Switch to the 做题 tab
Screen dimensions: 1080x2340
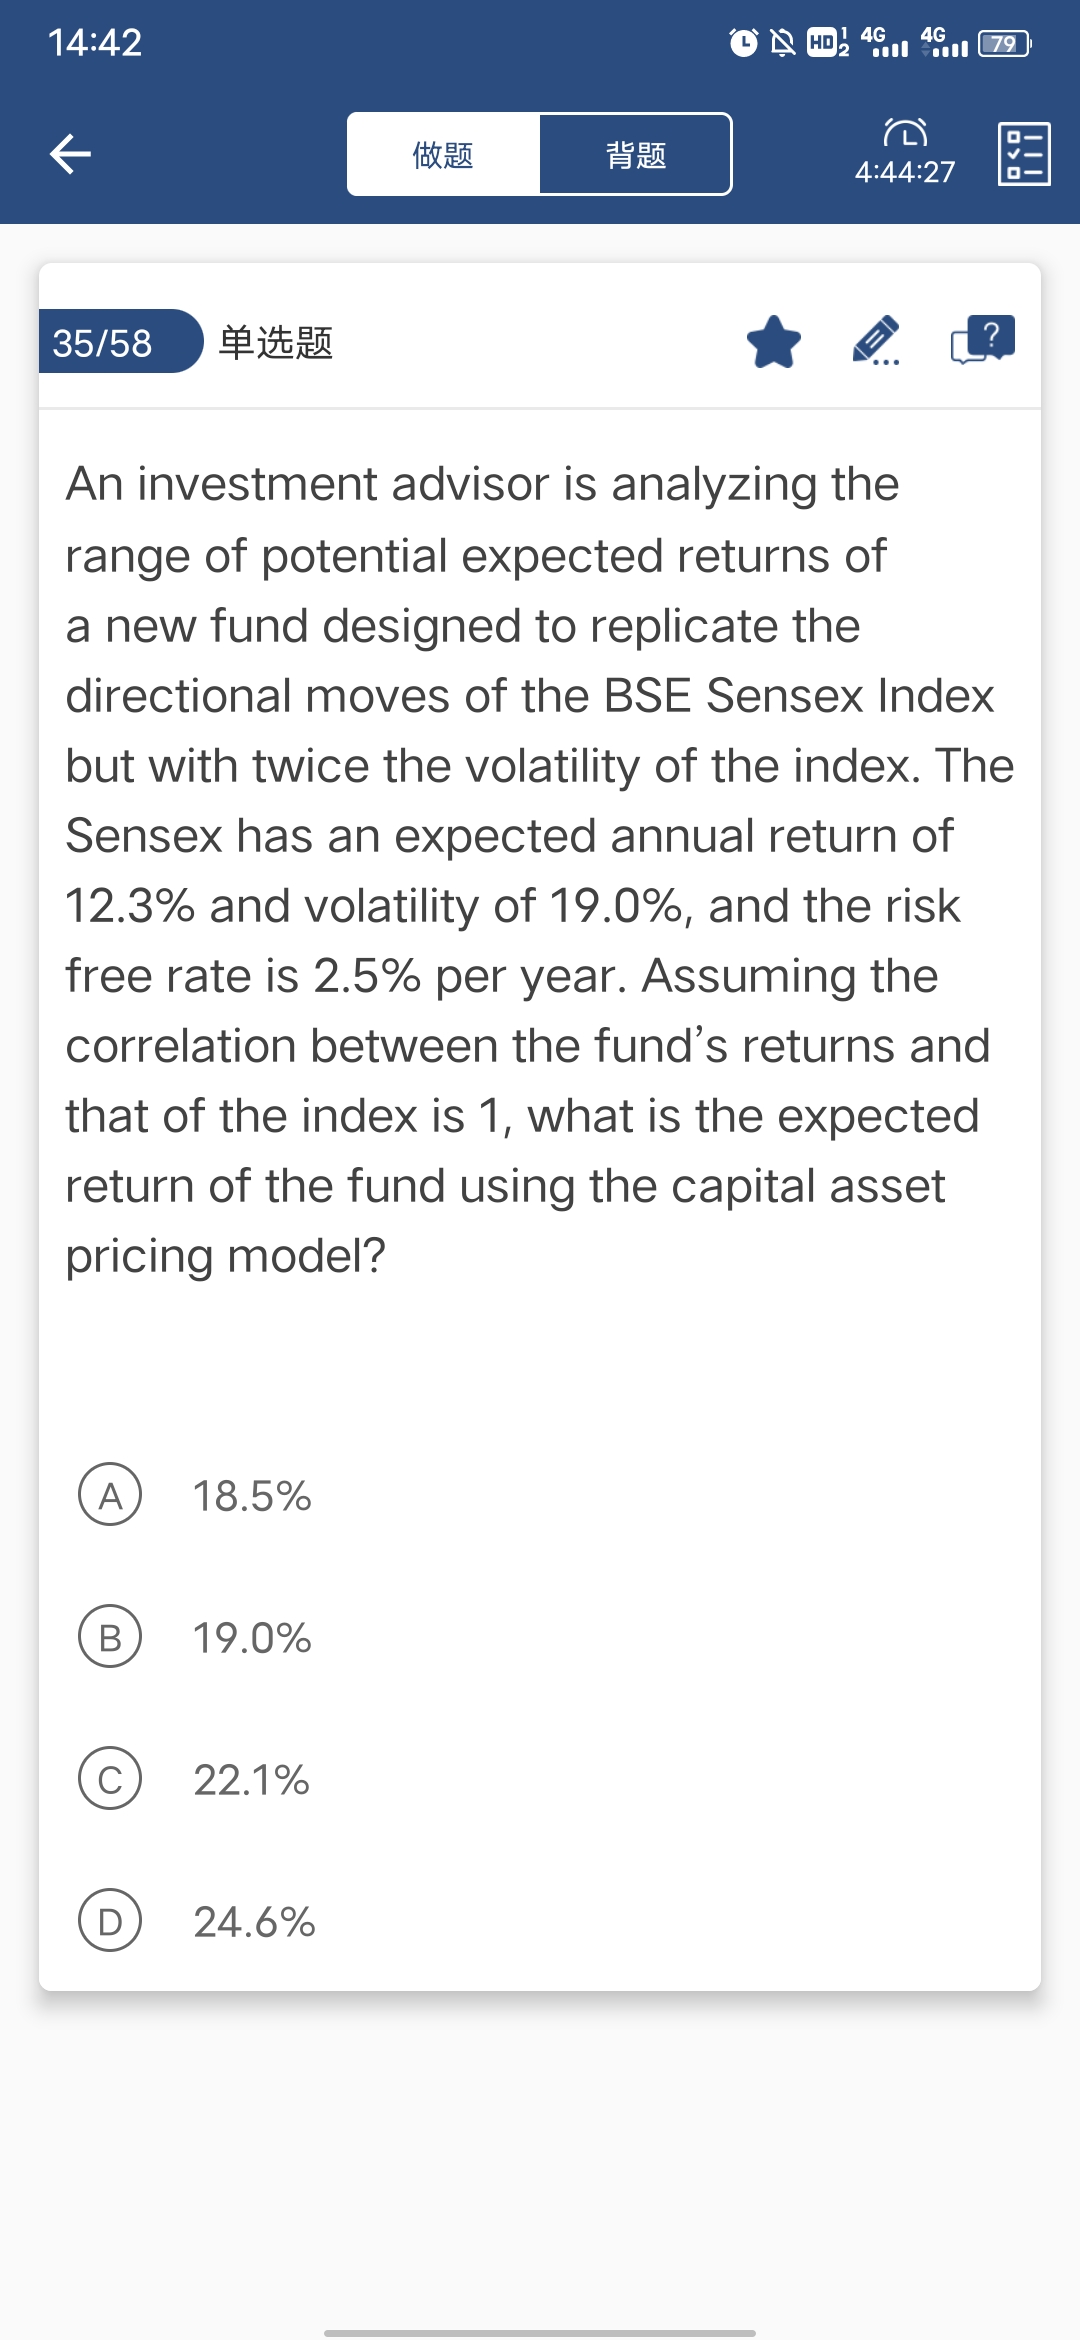[x=443, y=154]
